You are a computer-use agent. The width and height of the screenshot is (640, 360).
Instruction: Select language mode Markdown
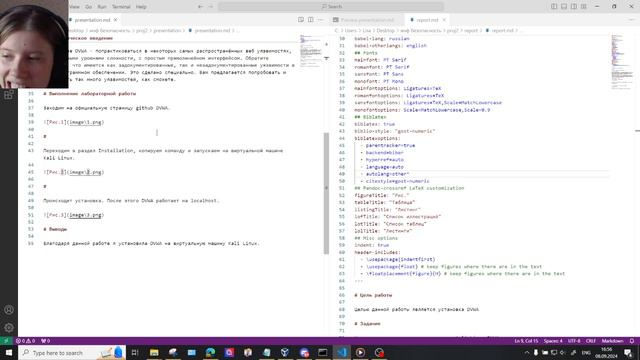tap(613, 341)
